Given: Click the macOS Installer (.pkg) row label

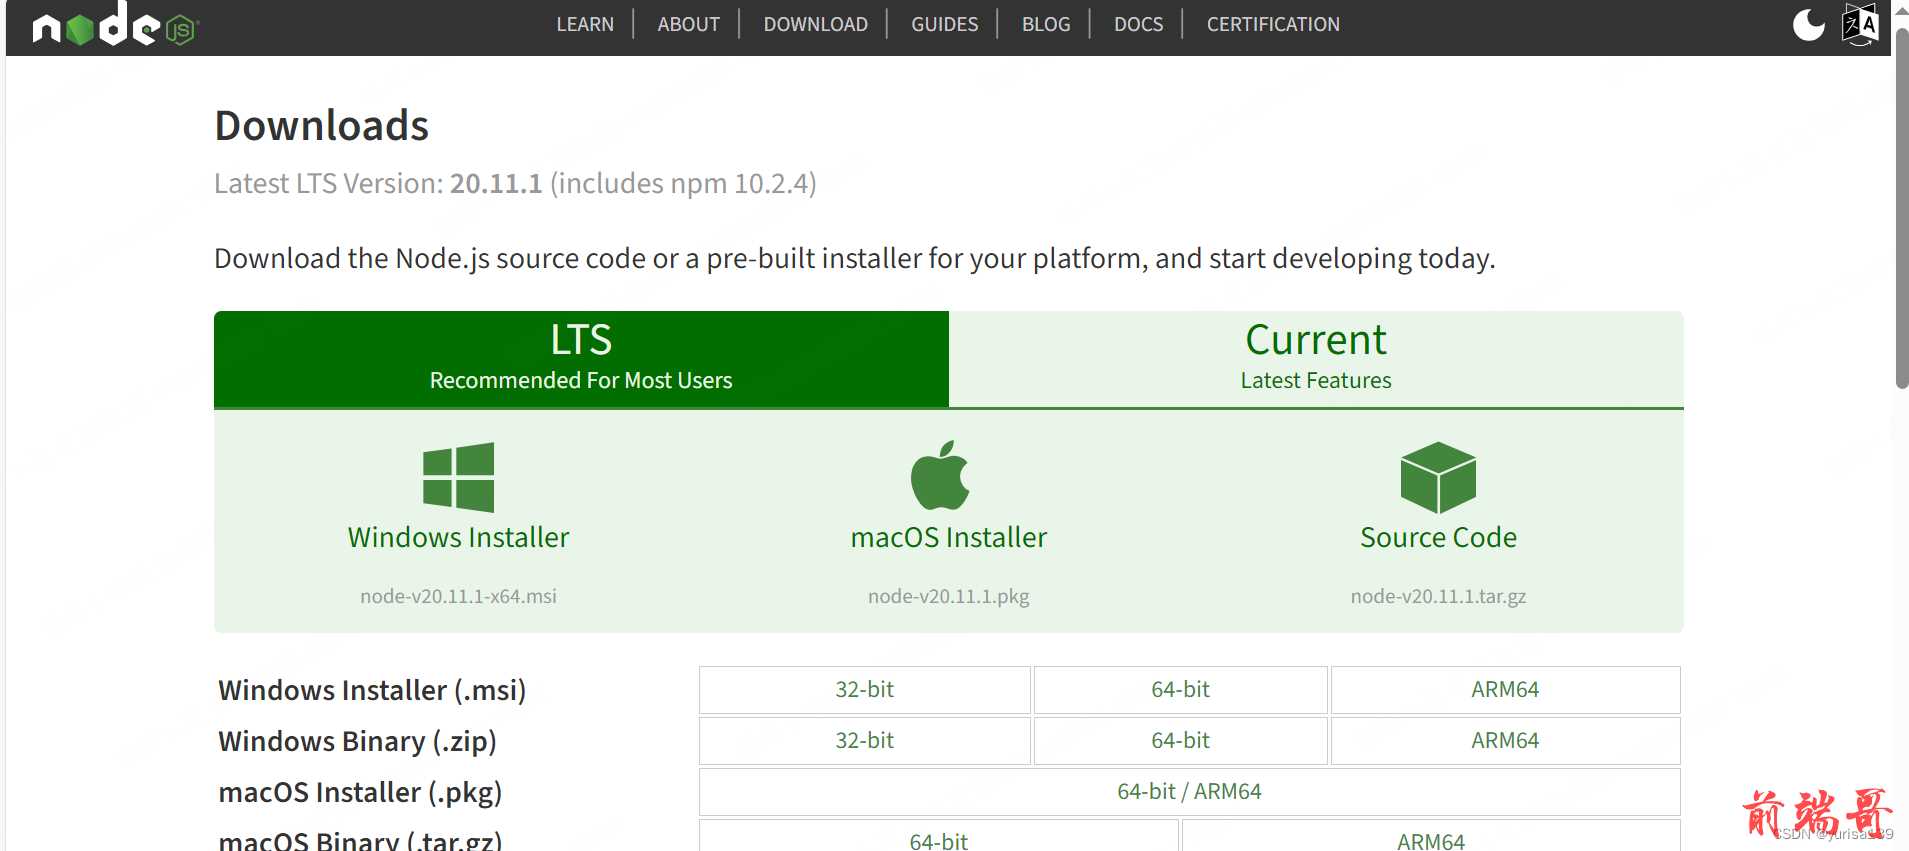Looking at the screenshot, I should (x=360, y=792).
